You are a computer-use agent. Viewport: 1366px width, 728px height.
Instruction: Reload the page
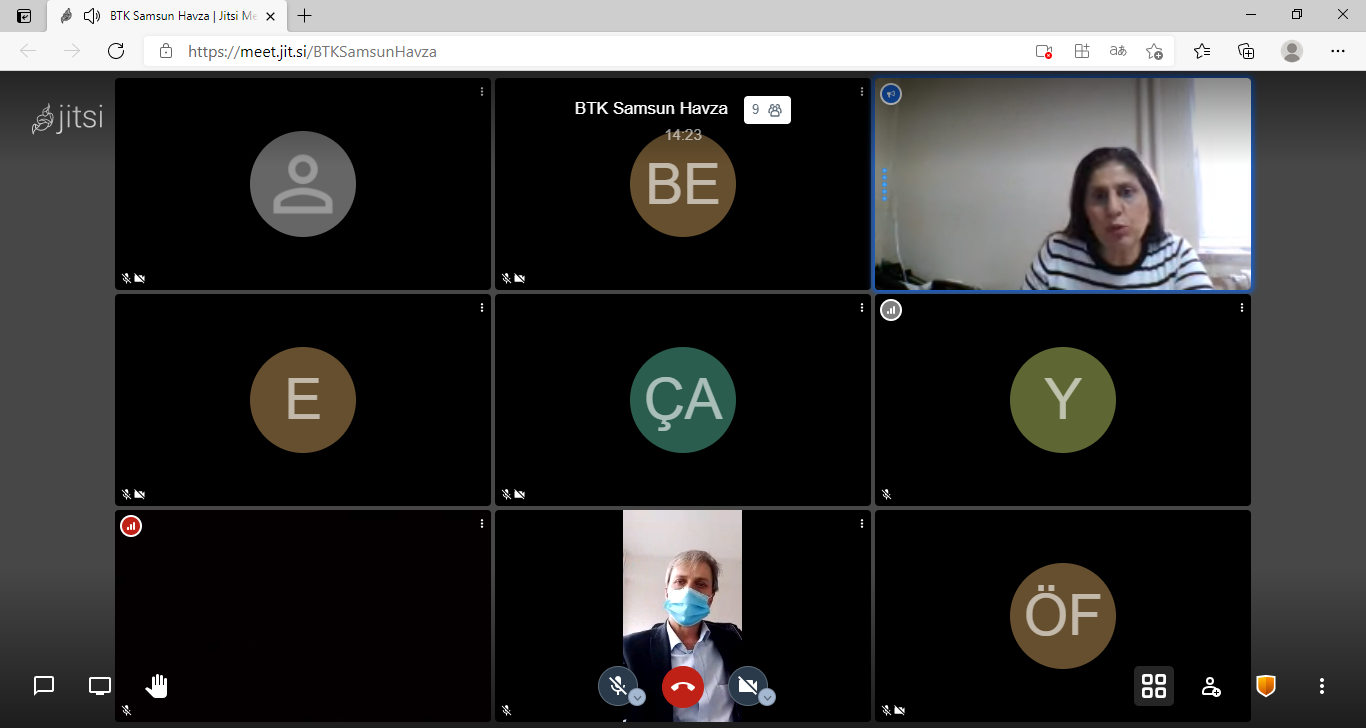[116, 51]
